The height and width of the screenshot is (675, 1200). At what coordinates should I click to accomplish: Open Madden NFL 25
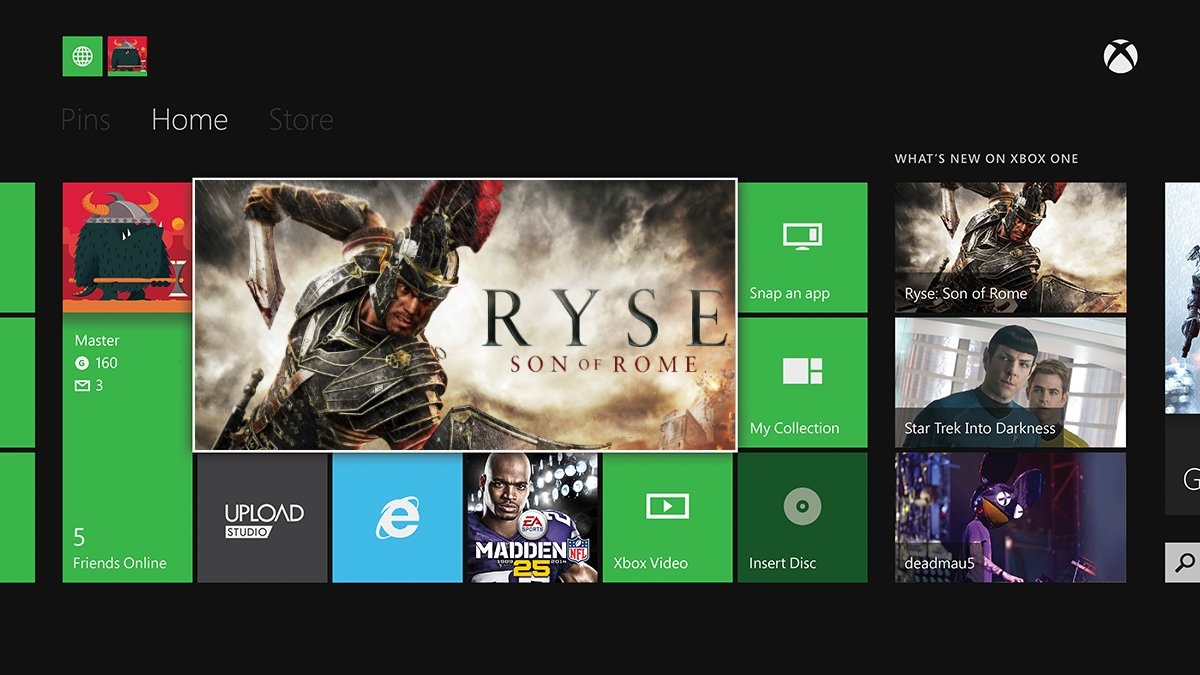pyautogui.click(x=531, y=517)
